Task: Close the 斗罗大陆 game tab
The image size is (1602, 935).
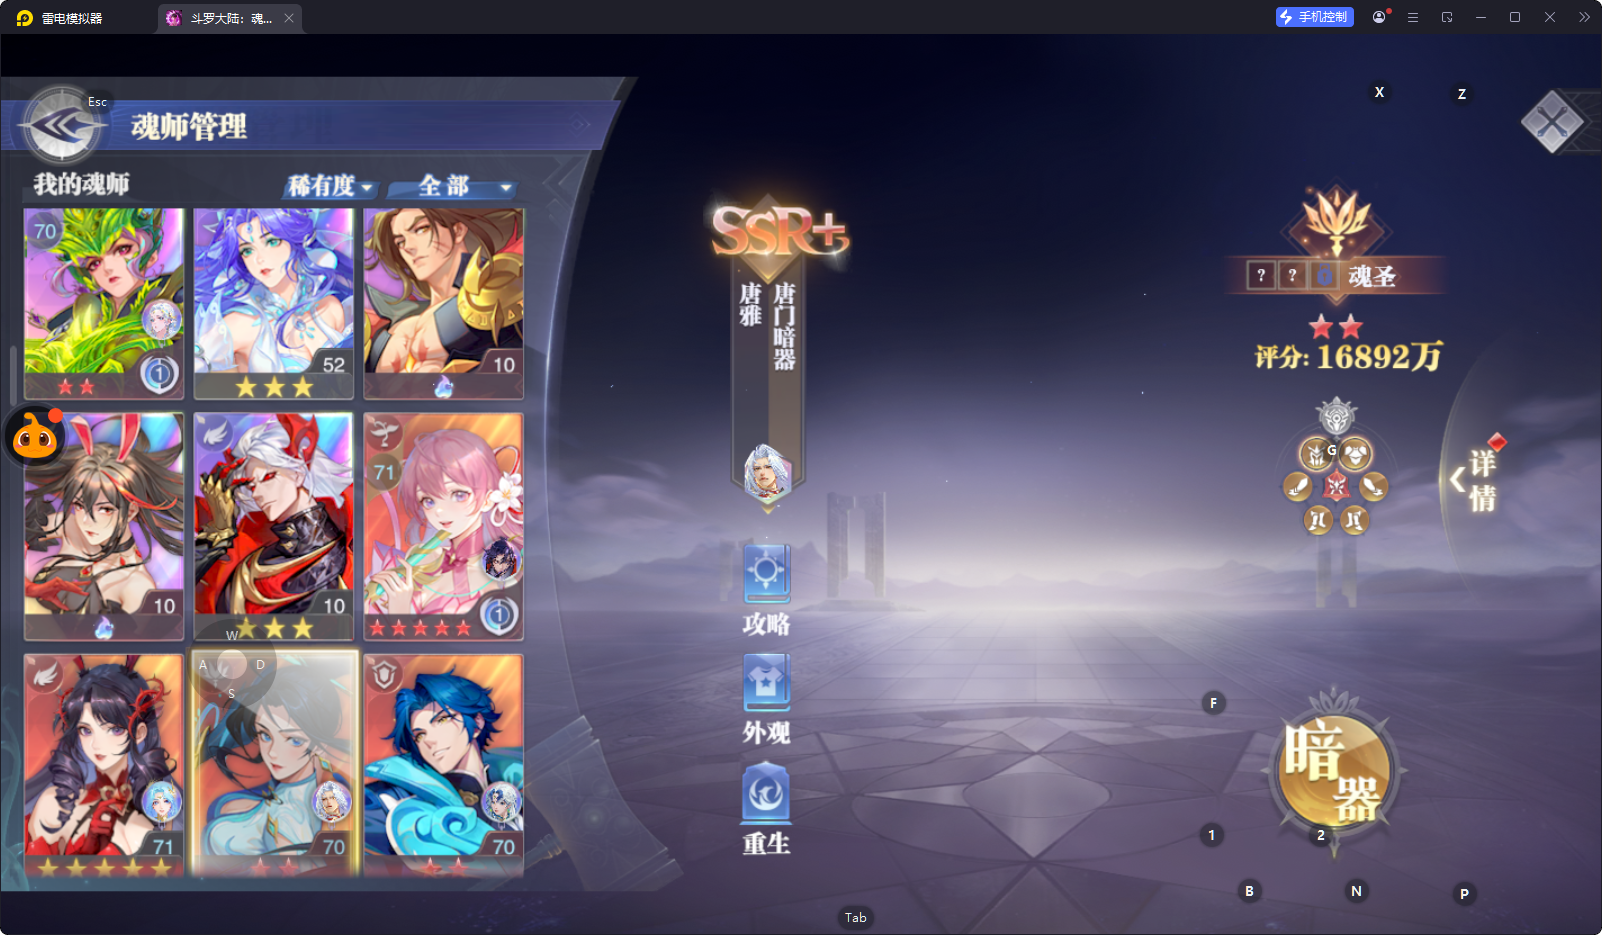Action: [289, 18]
